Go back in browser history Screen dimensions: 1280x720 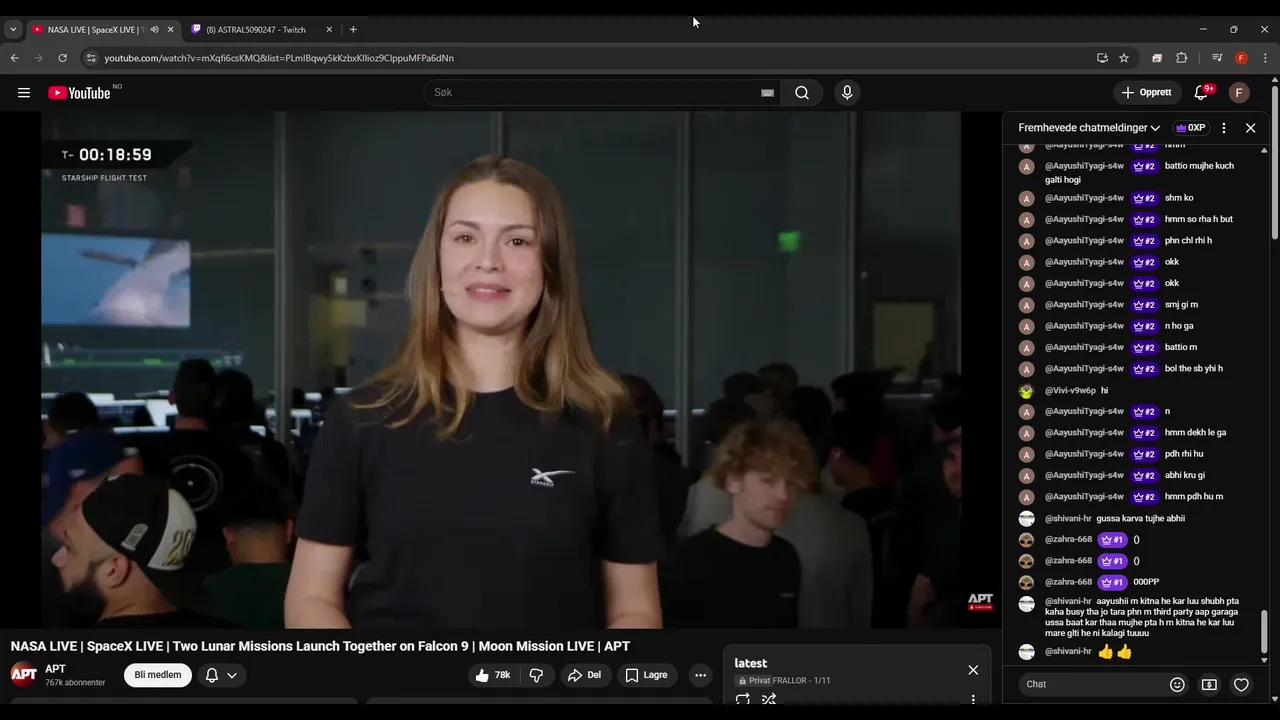(15, 58)
